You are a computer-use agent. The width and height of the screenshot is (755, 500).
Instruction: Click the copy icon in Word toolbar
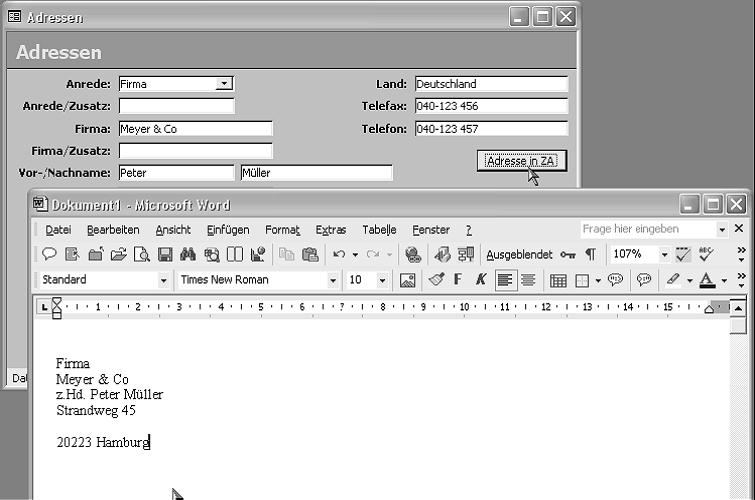tap(287, 254)
